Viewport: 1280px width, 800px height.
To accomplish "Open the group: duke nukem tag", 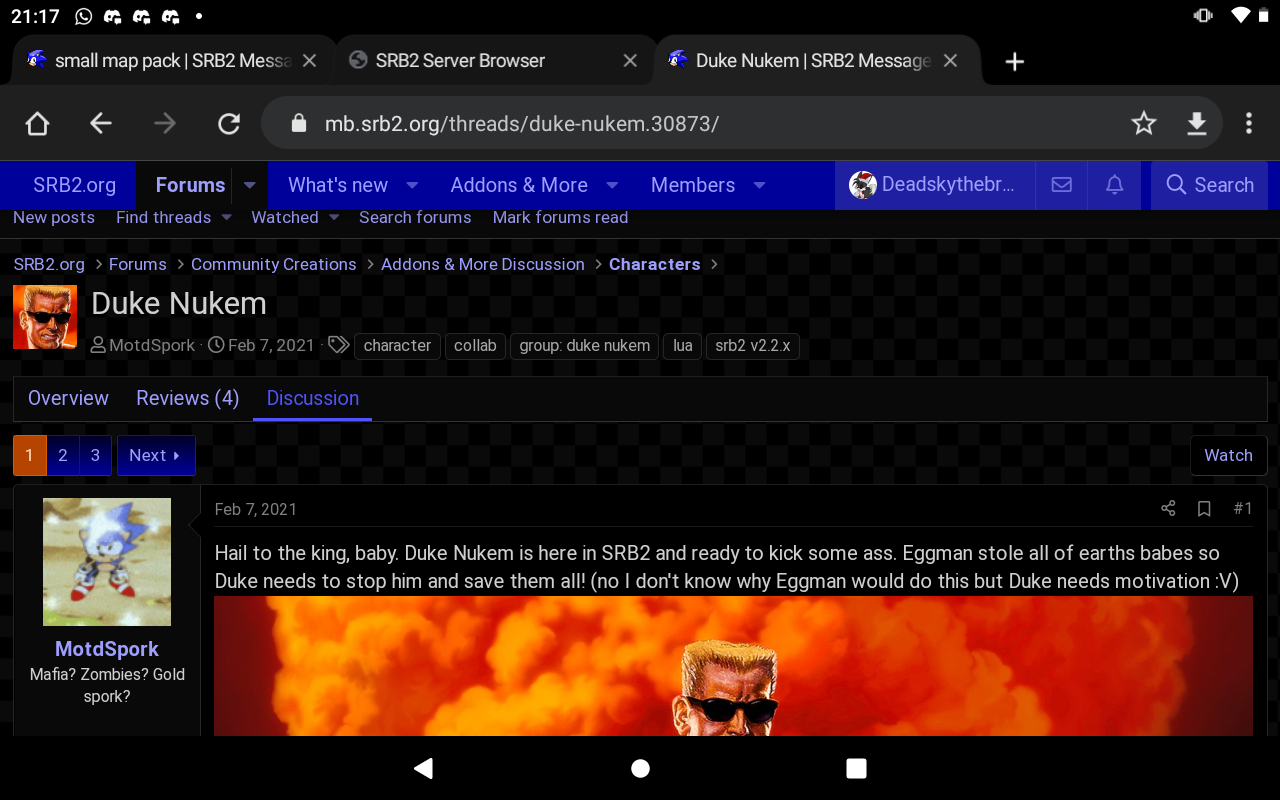I will coord(584,345).
